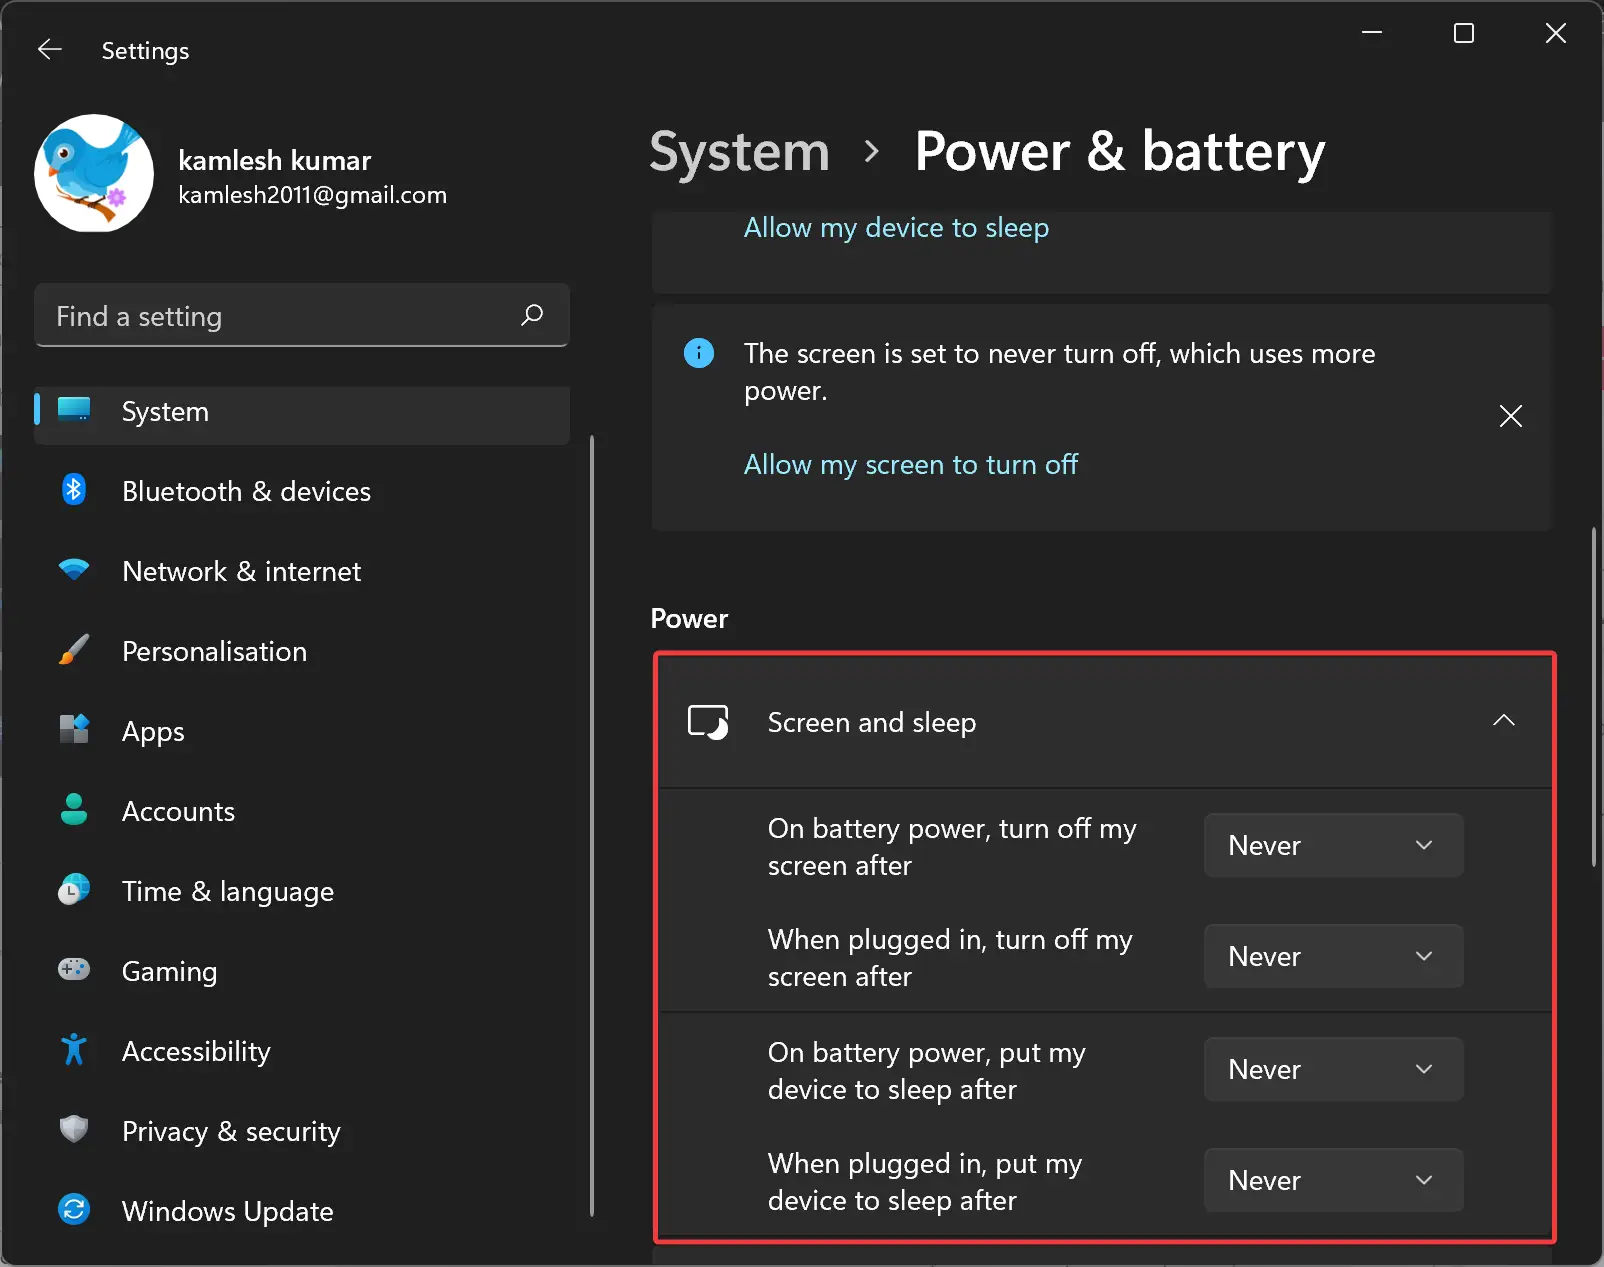Open plugged in sleep-after dropdown
Screen dimensions: 1604x1267
pos(1333,1180)
